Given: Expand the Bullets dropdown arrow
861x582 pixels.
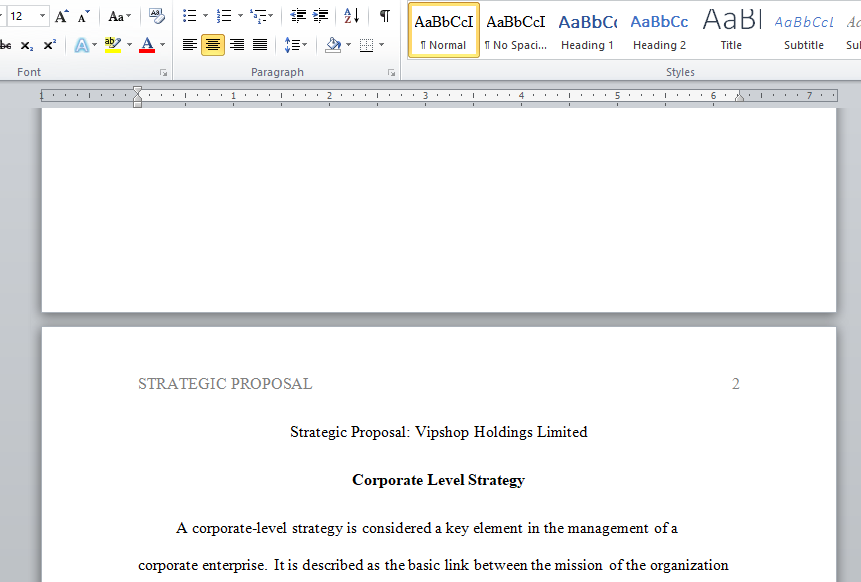Looking at the screenshot, I should 205,16.
